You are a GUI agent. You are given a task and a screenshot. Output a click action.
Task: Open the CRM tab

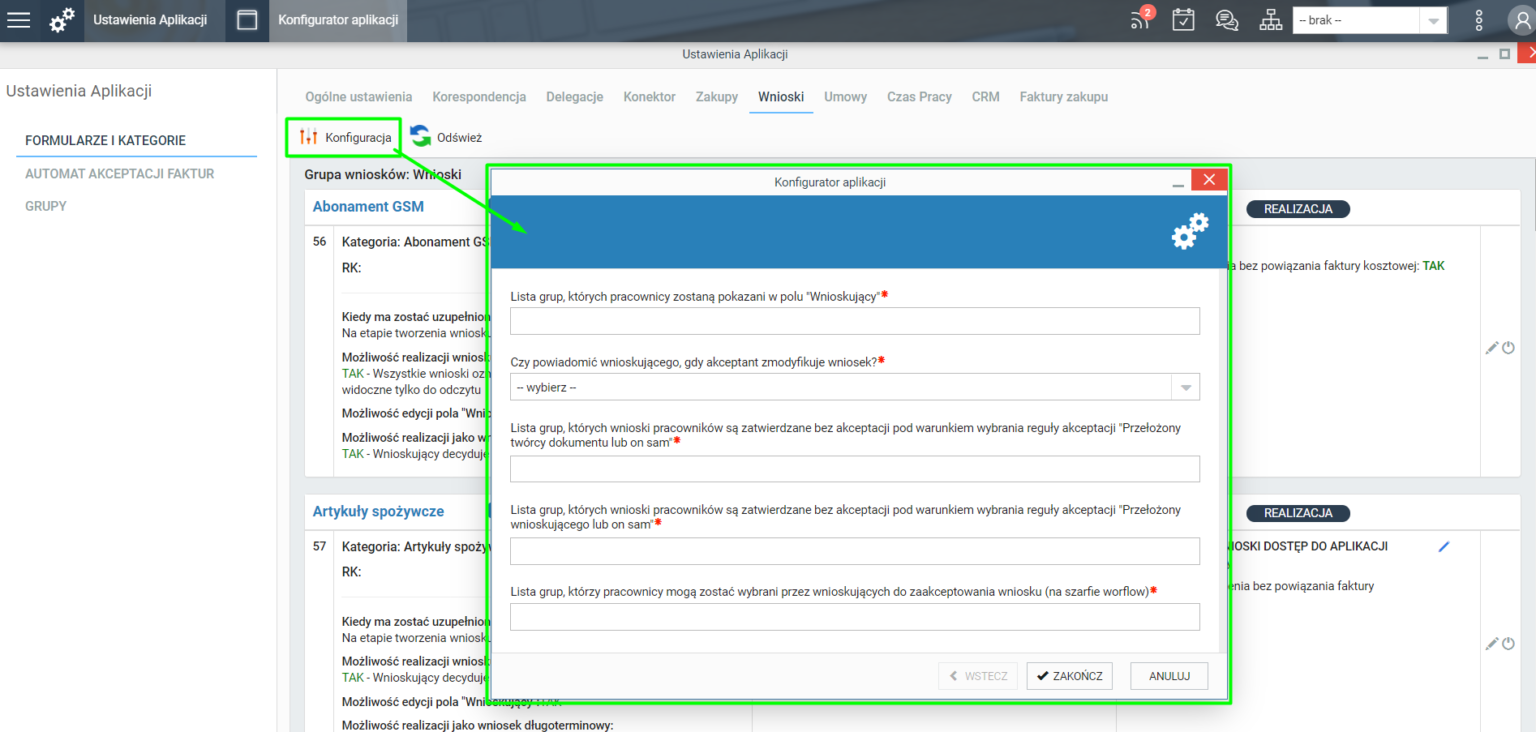click(985, 97)
